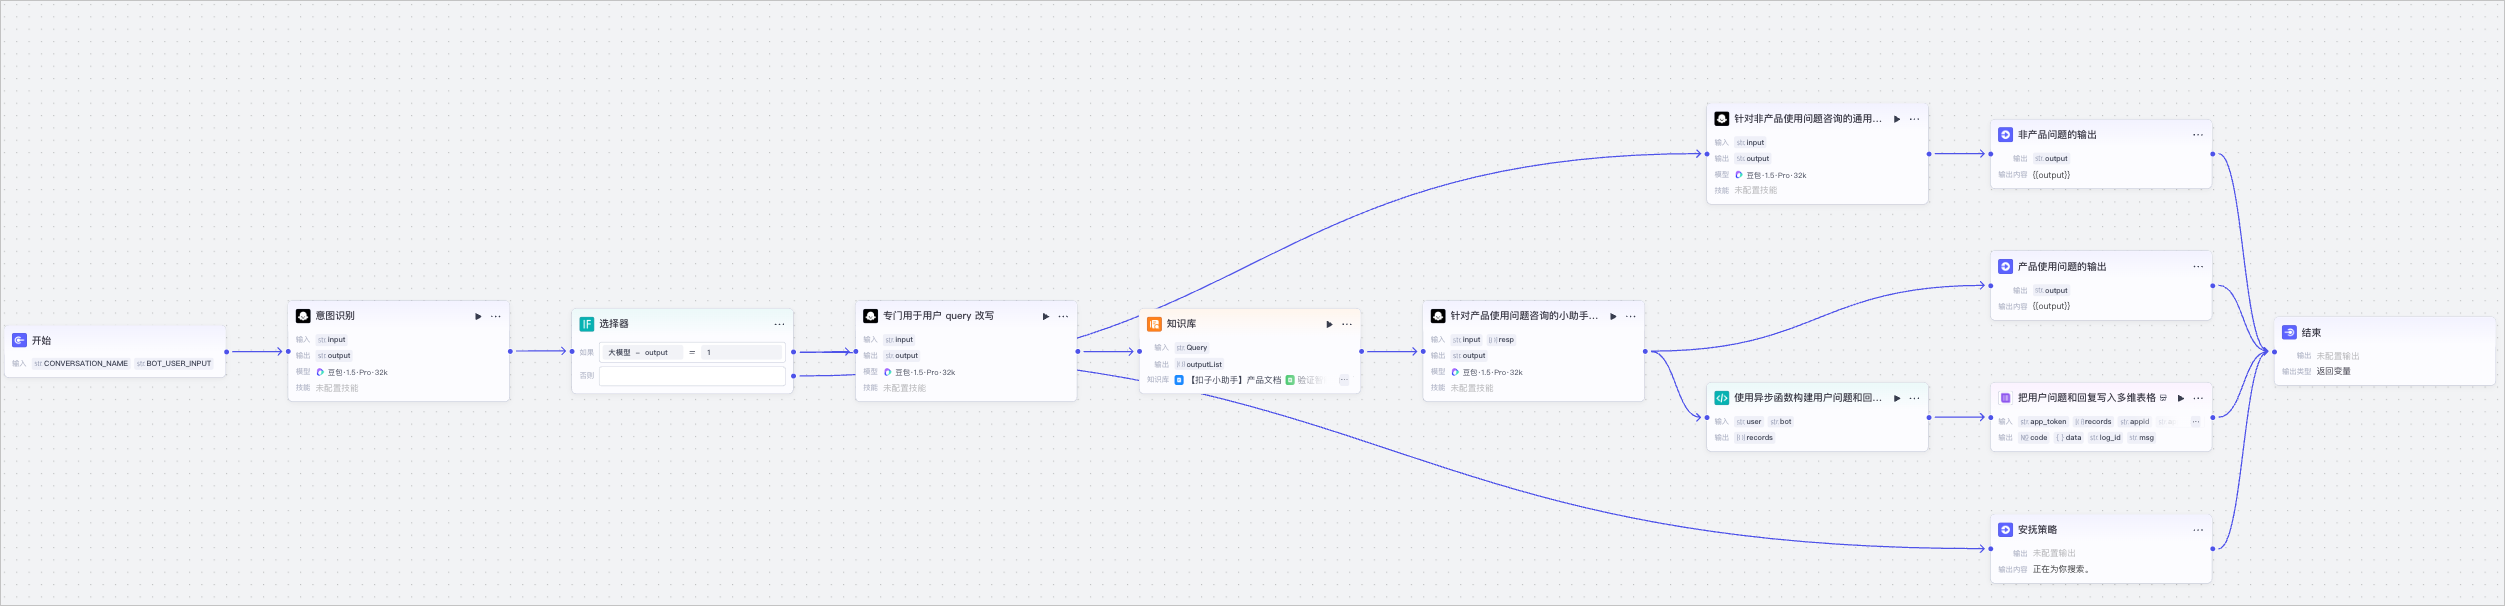The image size is (2505, 606).
Task: Click the 安抚策略 message node icon
Action: 2005,530
